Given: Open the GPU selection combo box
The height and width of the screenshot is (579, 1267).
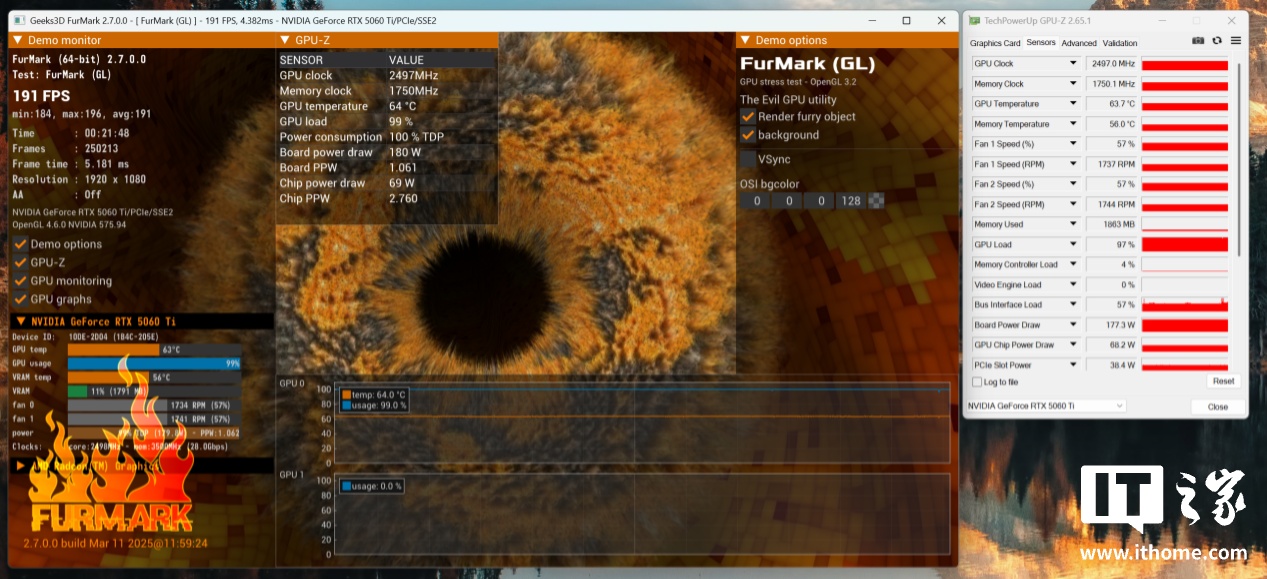Looking at the screenshot, I should pos(1045,406).
